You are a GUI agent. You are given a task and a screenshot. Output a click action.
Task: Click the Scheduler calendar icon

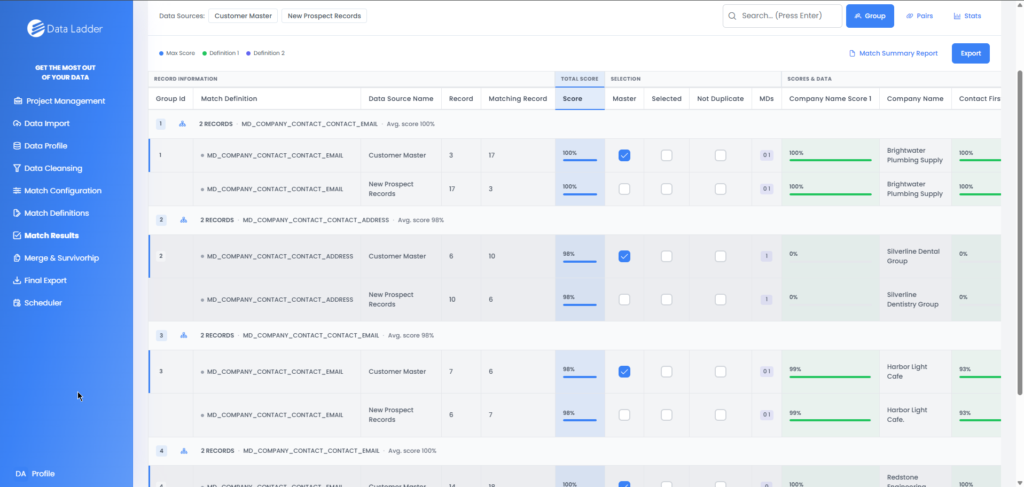tap(17, 303)
